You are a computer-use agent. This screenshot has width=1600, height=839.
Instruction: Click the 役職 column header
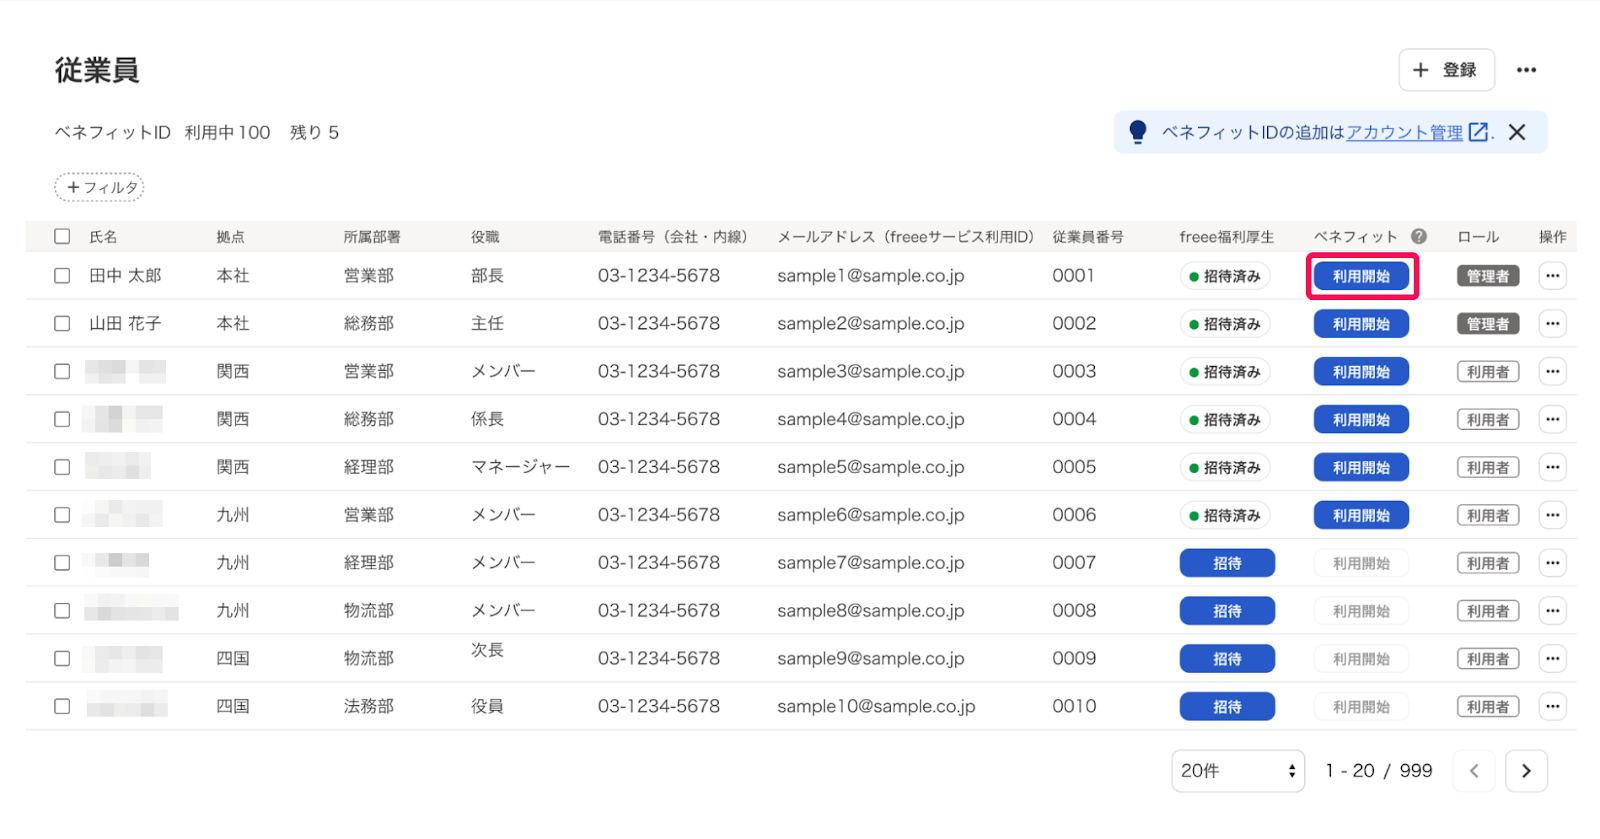point(485,237)
